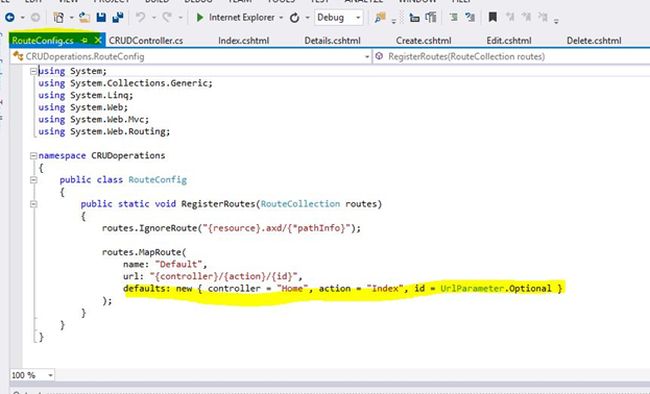Uncomment selected lines icon
The width and height of the screenshot is (650, 394).
point(470,17)
